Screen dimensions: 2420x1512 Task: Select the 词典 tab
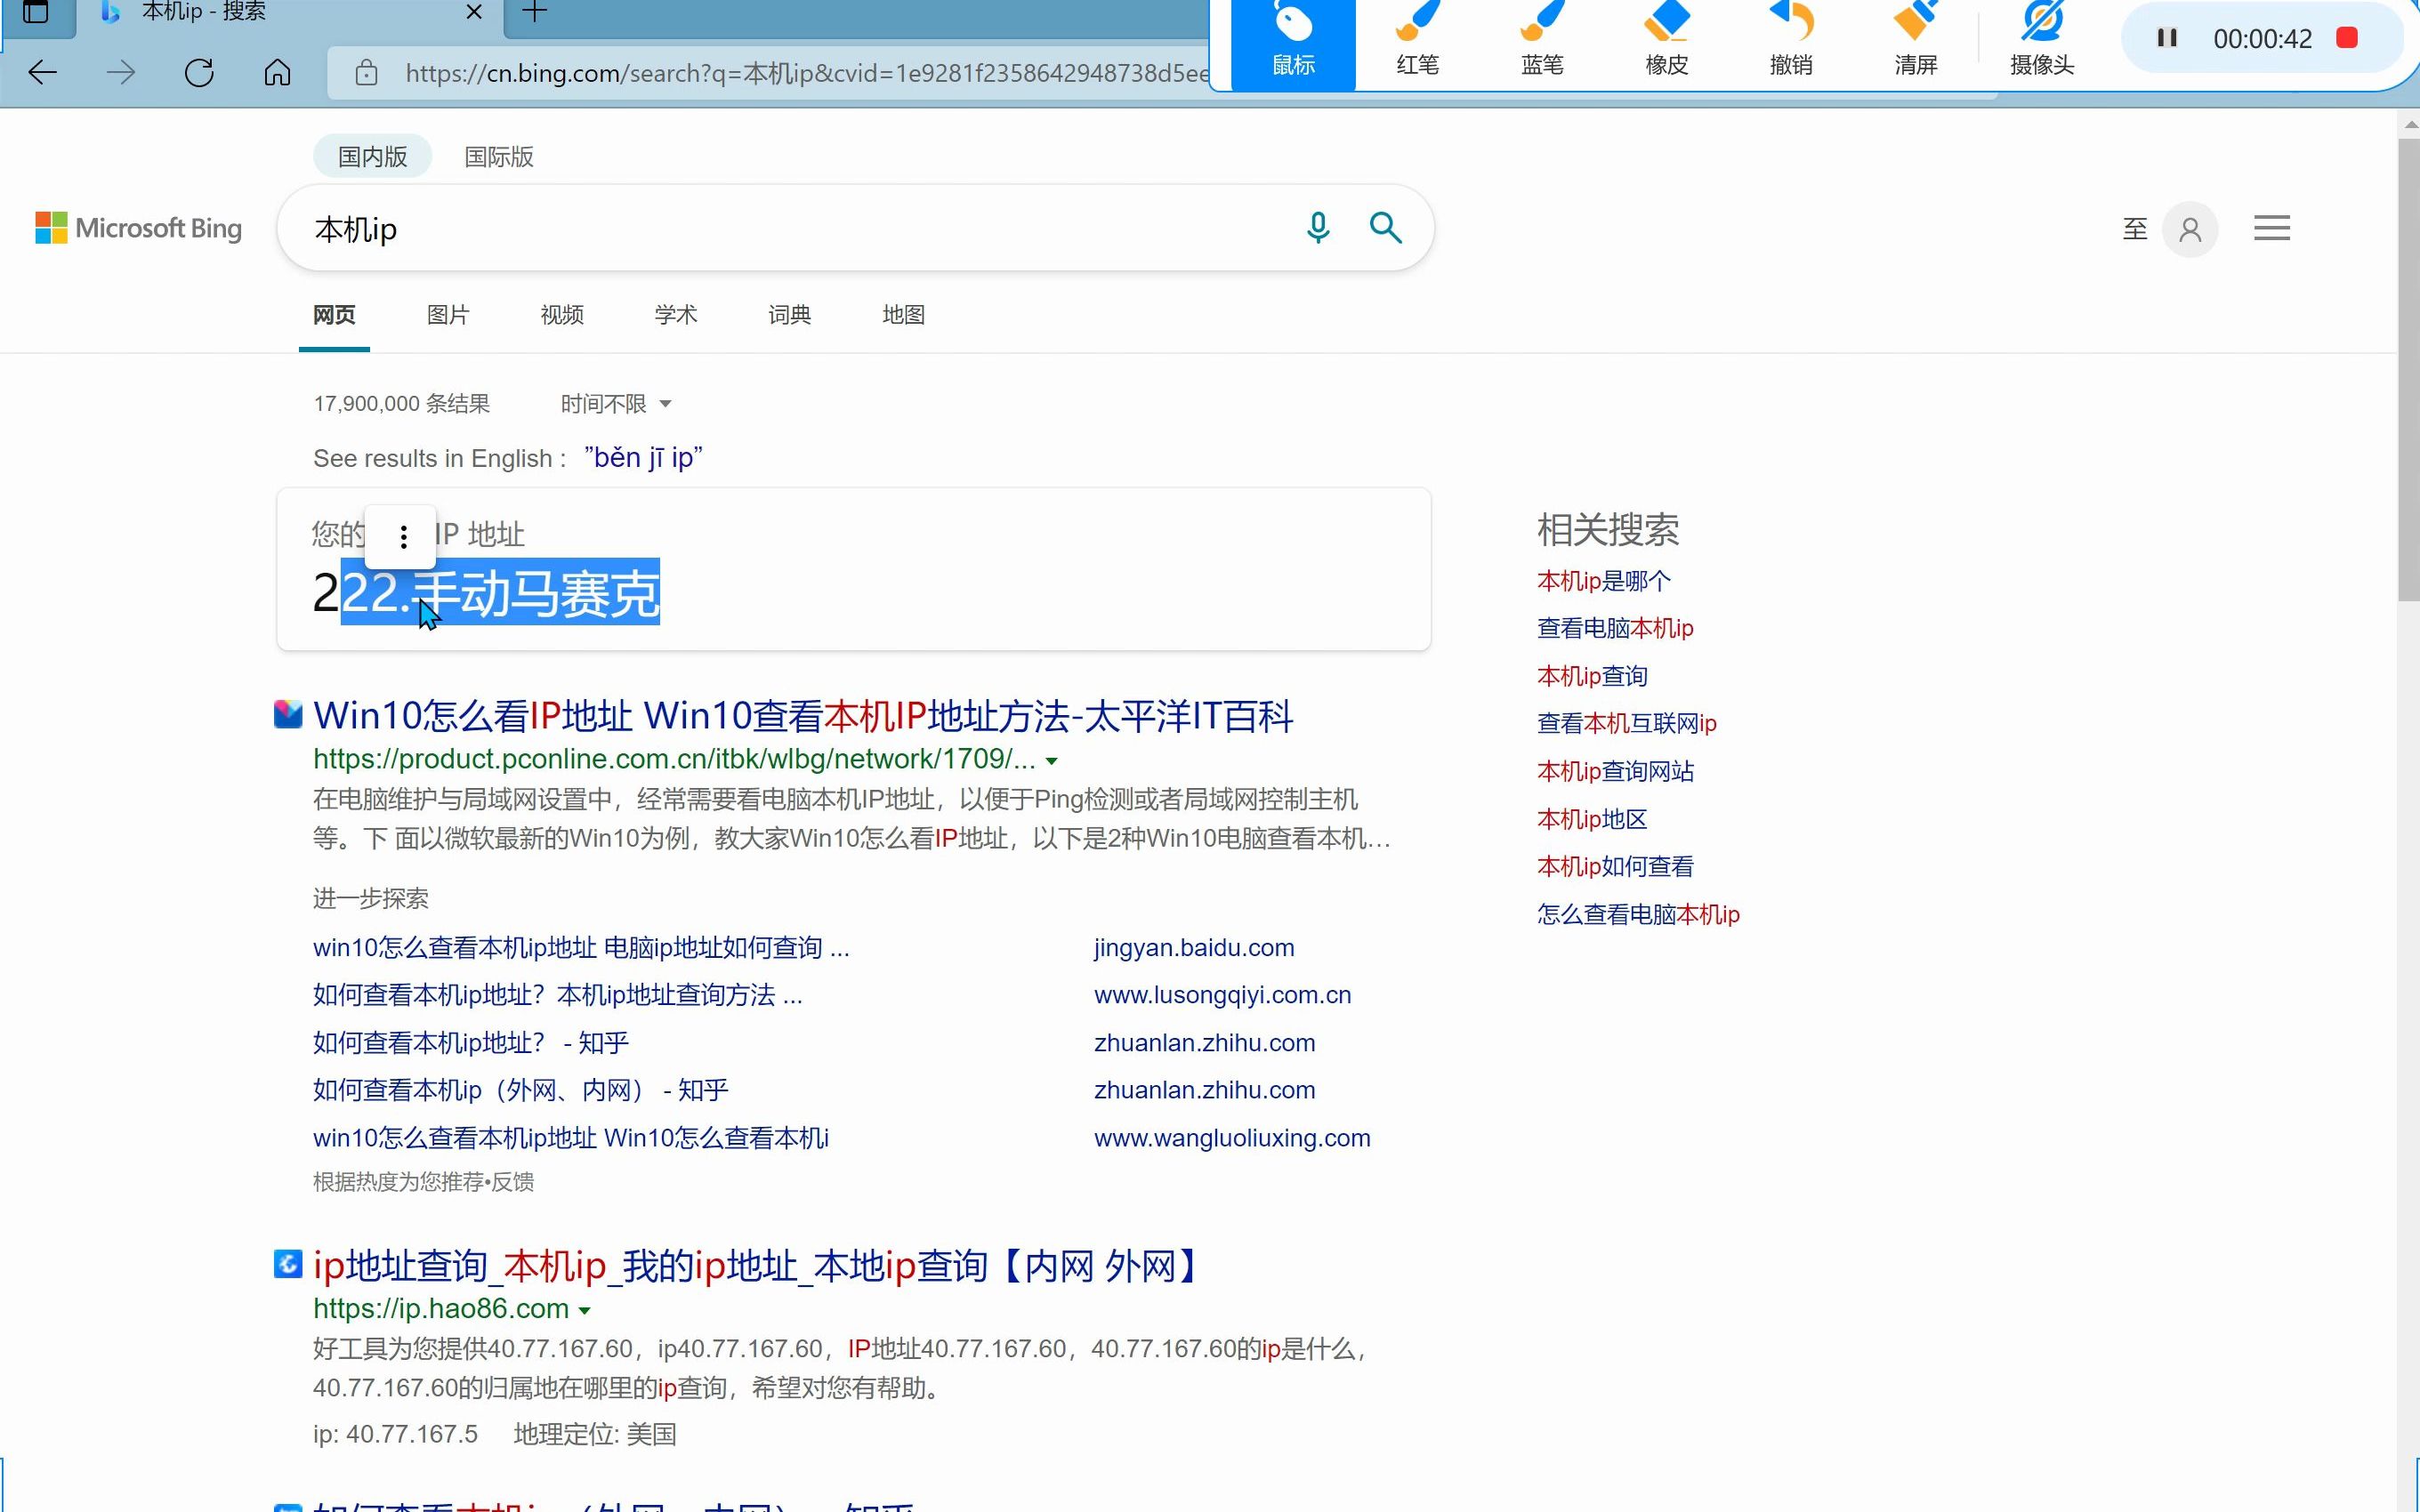pos(790,315)
